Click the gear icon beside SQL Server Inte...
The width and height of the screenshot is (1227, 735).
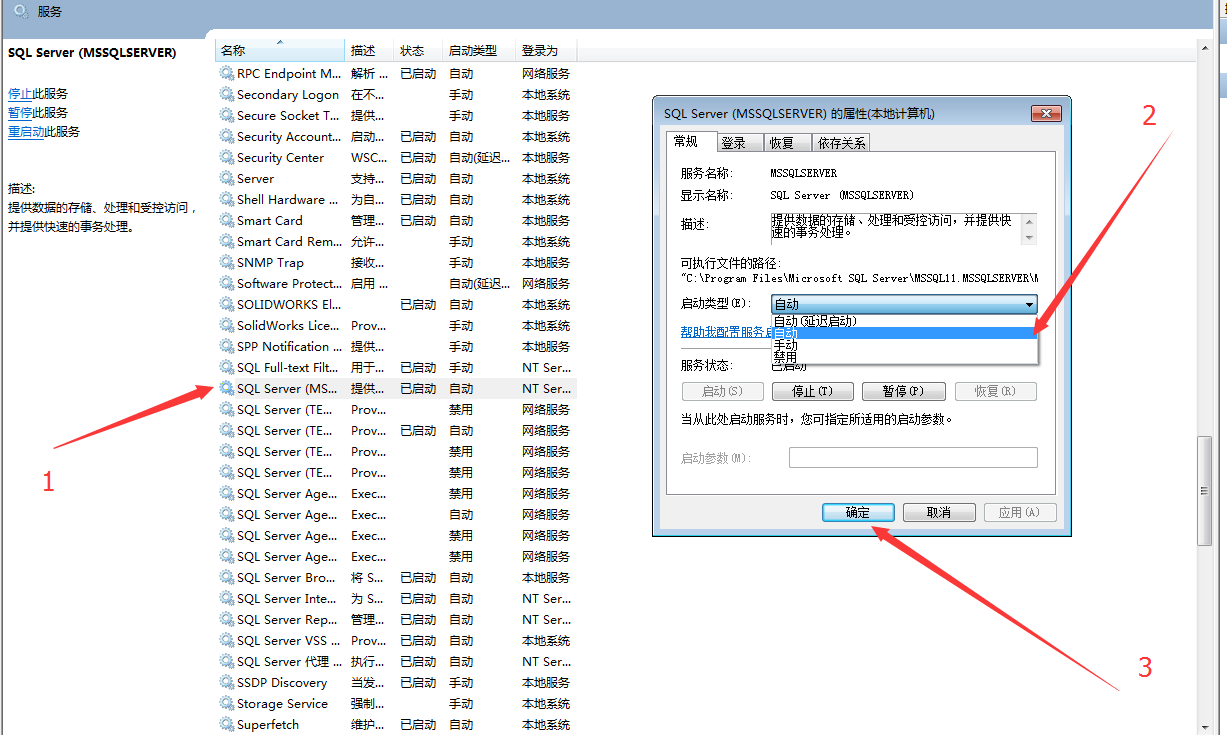[227, 599]
